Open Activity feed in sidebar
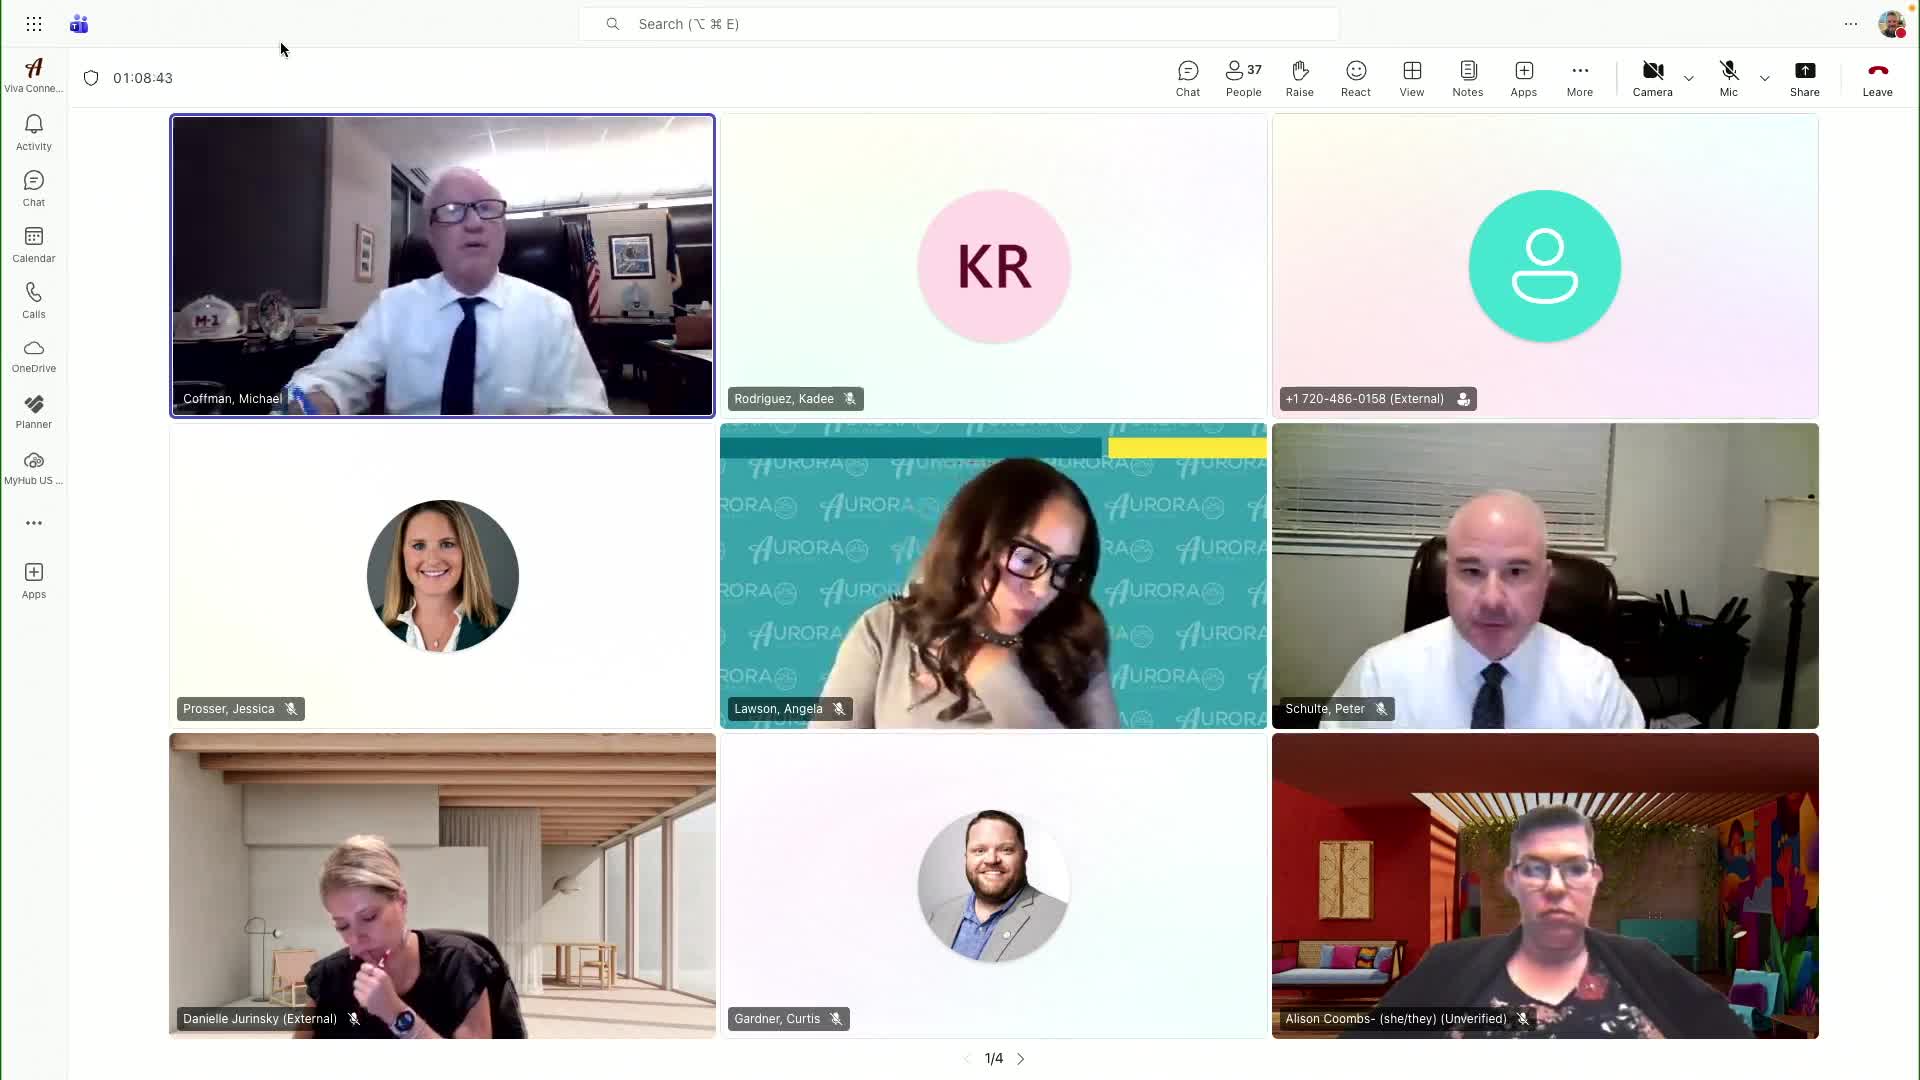Viewport: 1920px width, 1080px height. (x=33, y=132)
